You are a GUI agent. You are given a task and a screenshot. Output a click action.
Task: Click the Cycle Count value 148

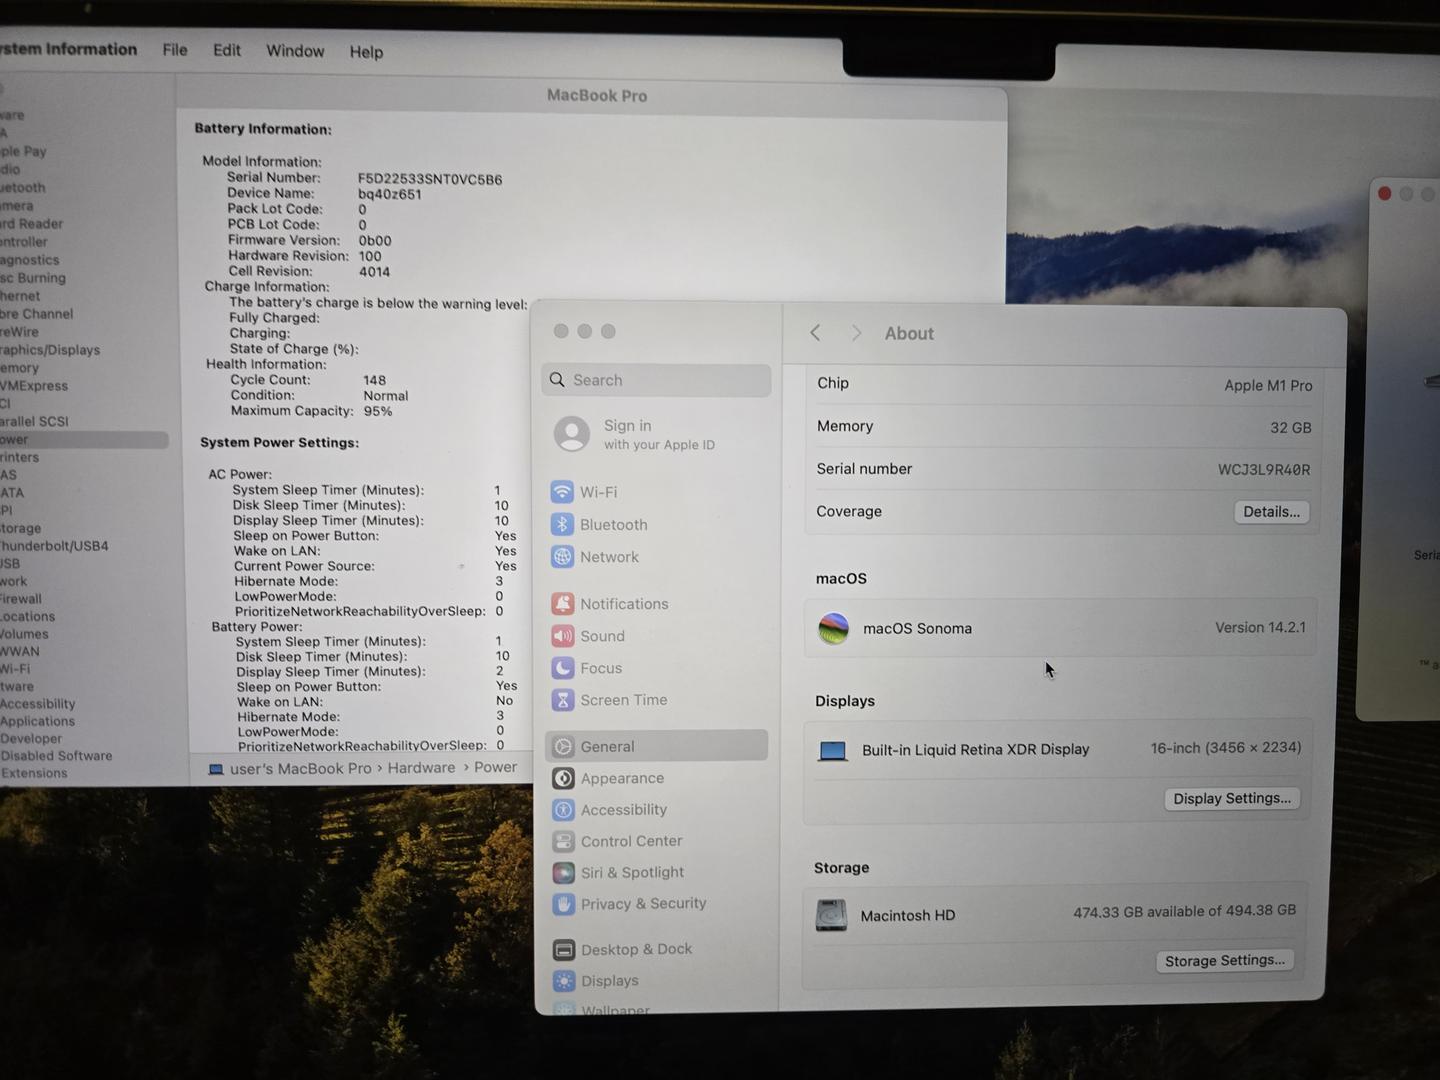[x=375, y=380]
